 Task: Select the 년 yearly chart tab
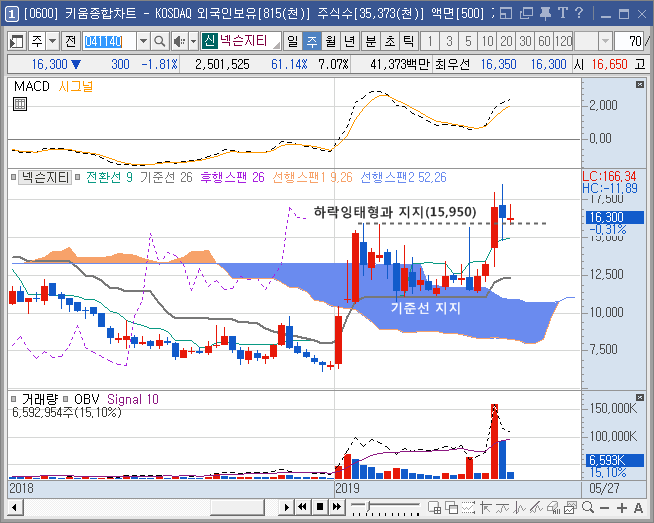point(350,41)
